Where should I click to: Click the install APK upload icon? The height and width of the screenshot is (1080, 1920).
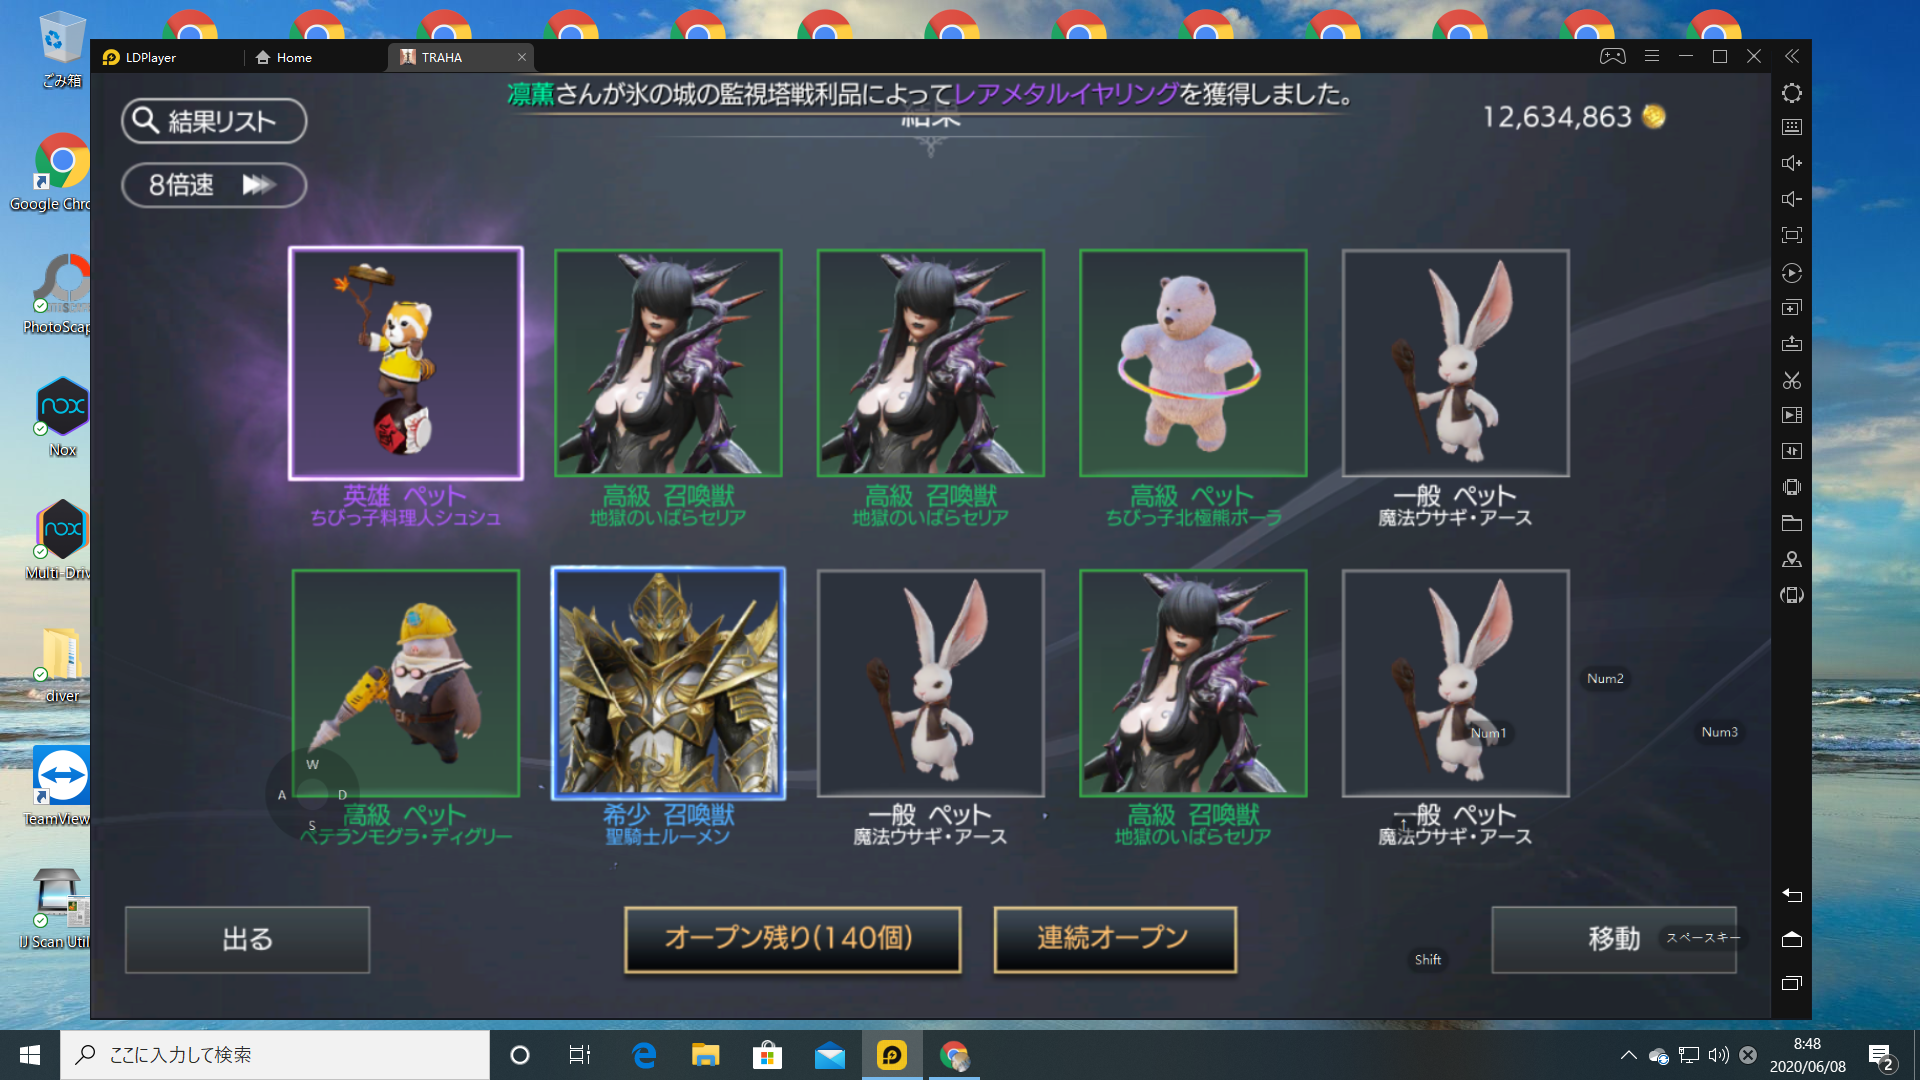(x=1791, y=344)
